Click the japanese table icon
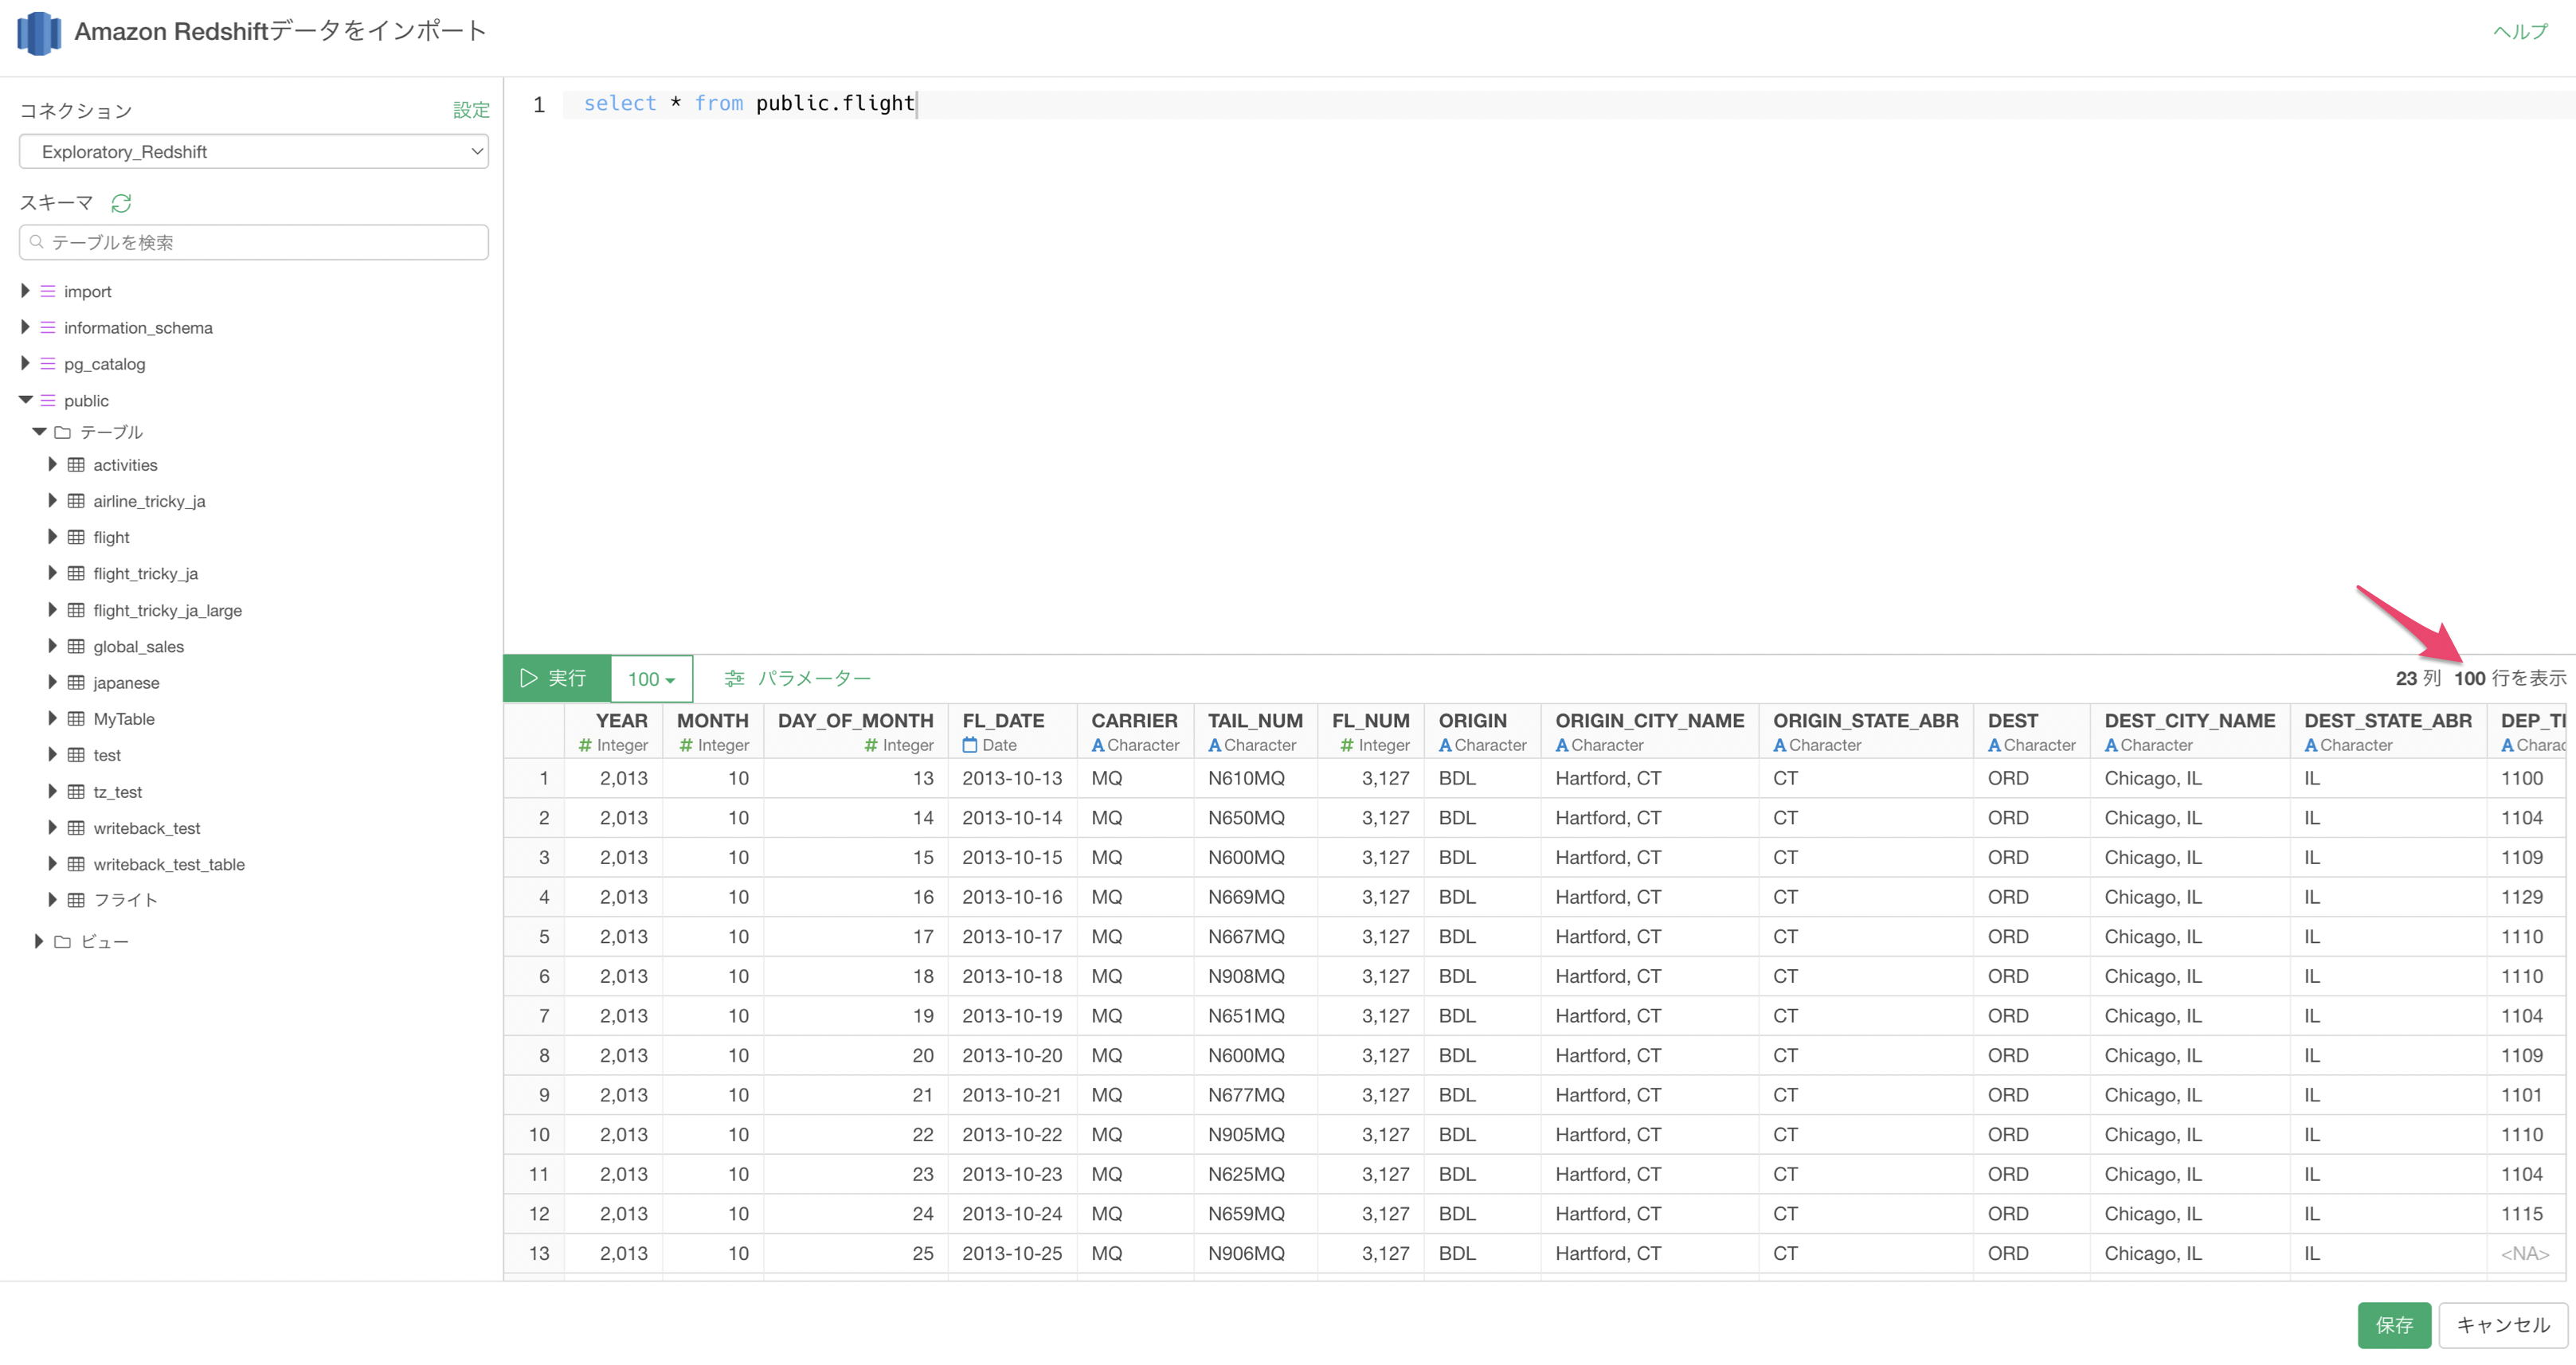This screenshot has width=2576, height=1365. point(76,682)
